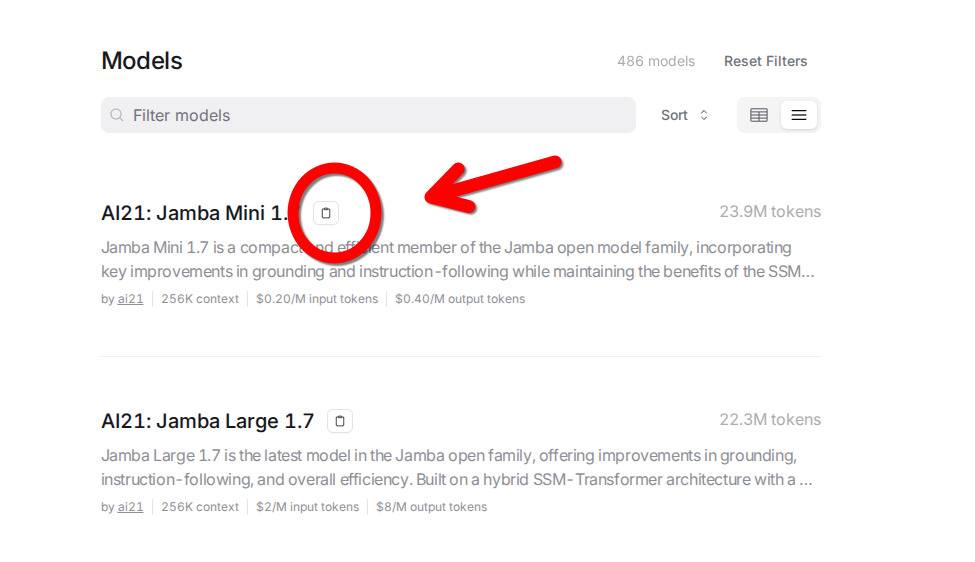Click the 22.3M tokens label
975x562 pixels.
pos(770,419)
